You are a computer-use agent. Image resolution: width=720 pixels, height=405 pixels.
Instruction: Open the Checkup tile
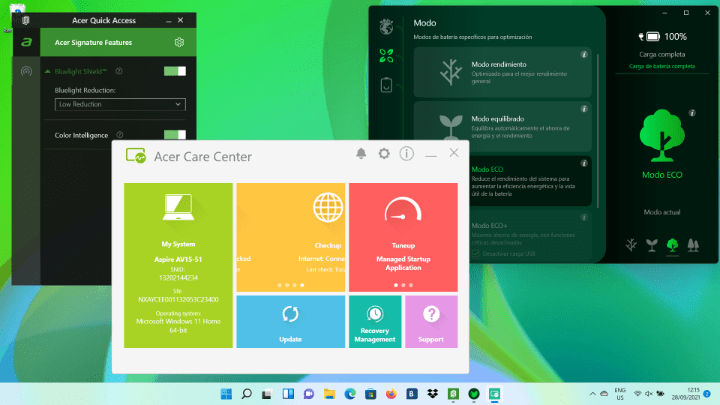291,237
